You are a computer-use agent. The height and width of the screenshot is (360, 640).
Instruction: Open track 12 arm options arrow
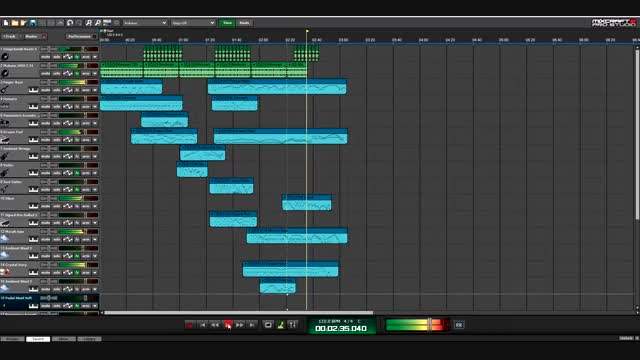(95, 240)
